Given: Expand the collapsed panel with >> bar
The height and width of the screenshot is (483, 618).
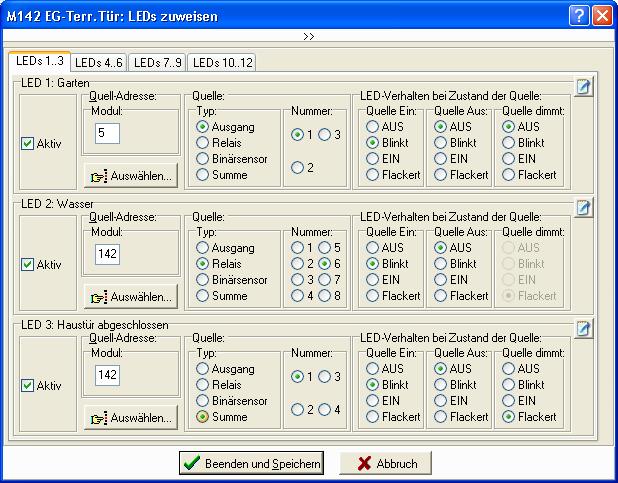Looking at the screenshot, I should coord(309,36).
